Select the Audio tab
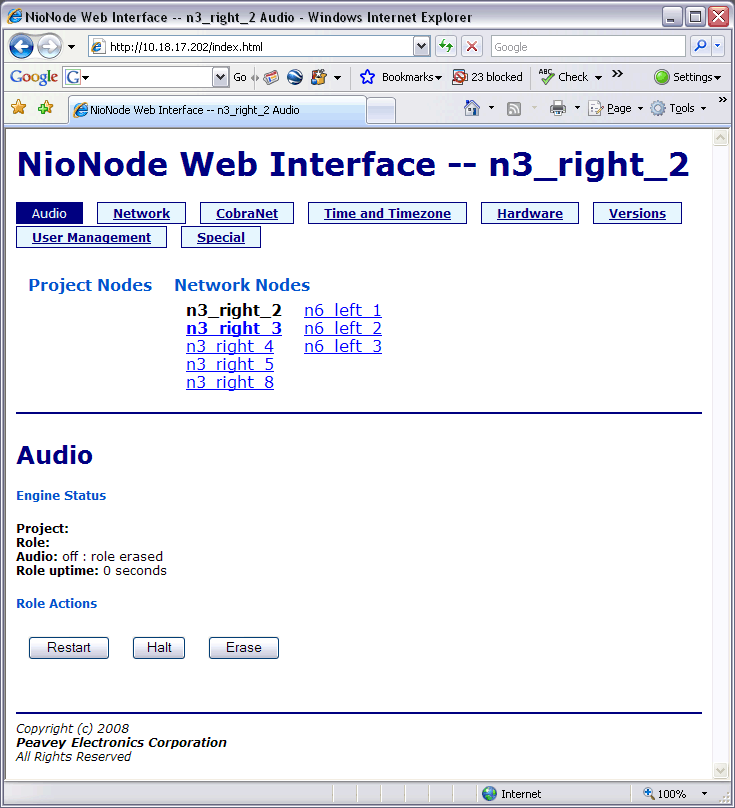Screen dimensions: 735x808 point(49,213)
